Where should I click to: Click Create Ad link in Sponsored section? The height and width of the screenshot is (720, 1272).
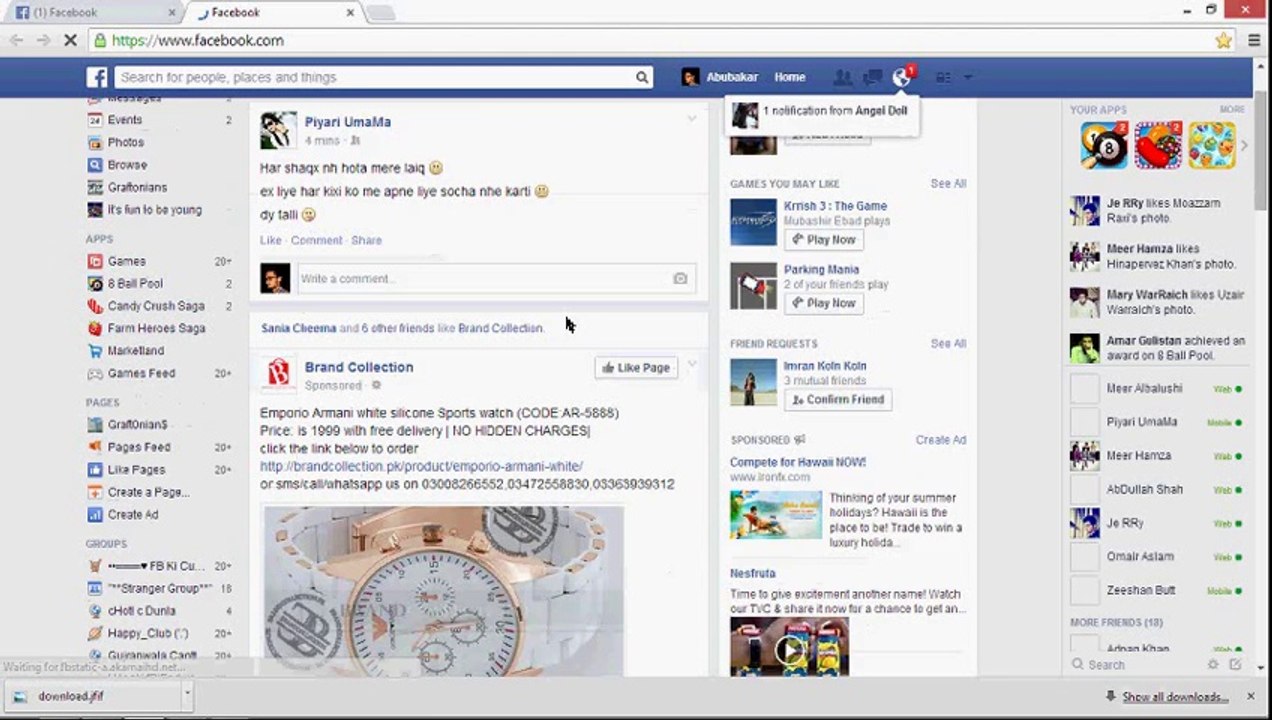940,440
